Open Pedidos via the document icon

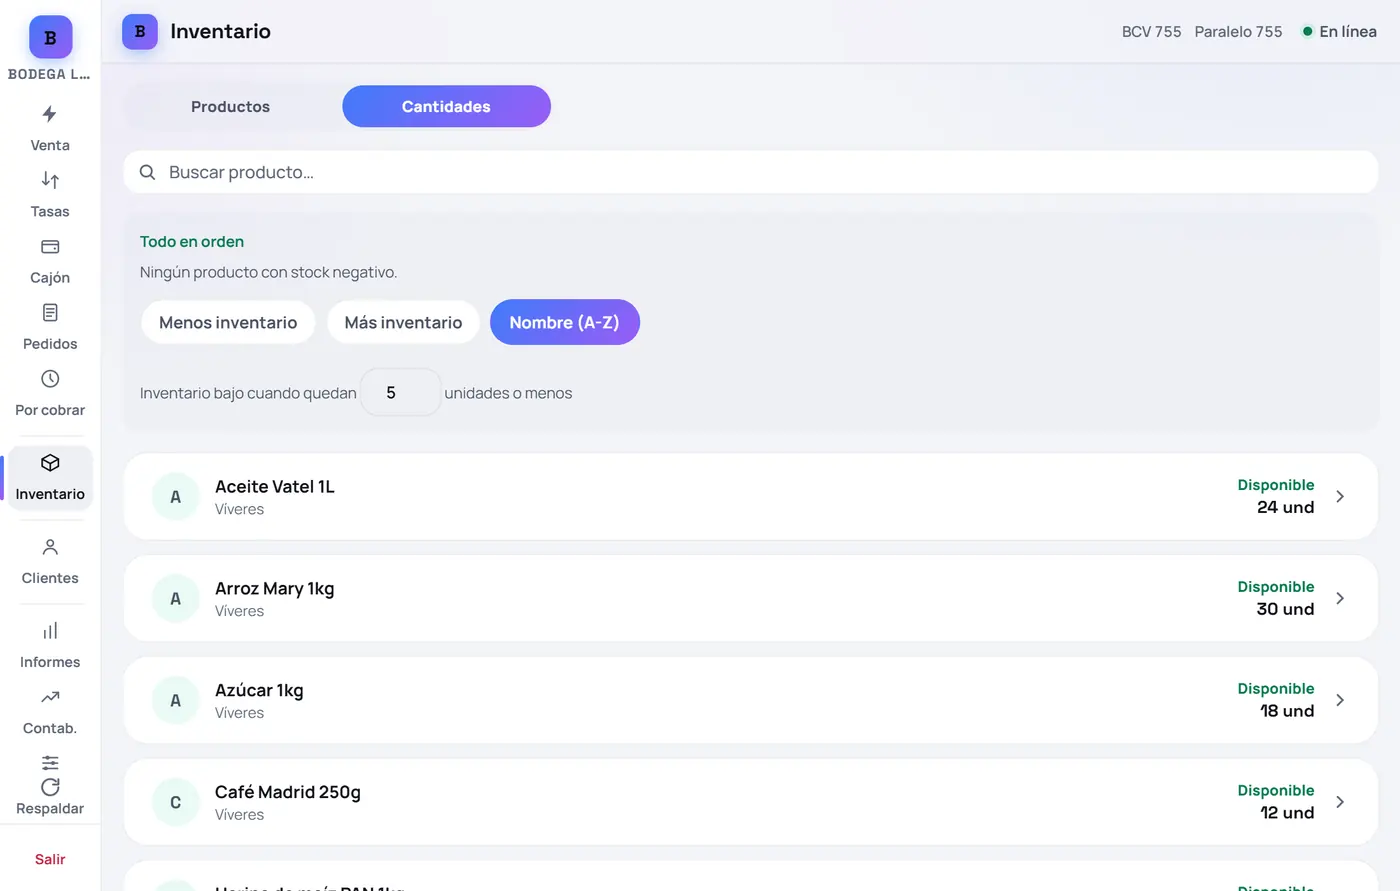click(50, 313)
